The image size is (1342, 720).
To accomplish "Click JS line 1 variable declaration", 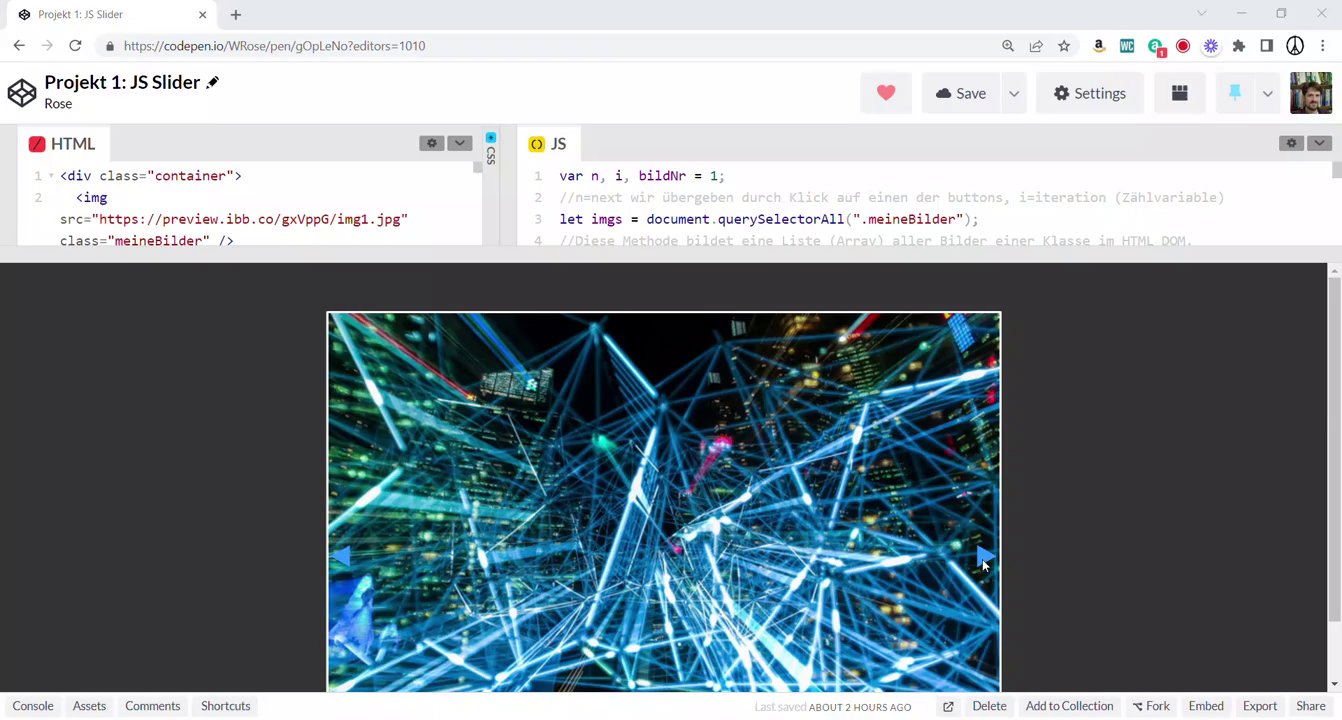I will coord(642,176).
